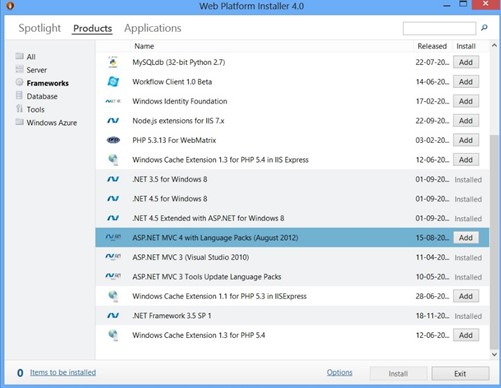Add ASP.NET MVC 4 with Language Packs
Viewport: 501px width, 388px height.
(x=466, y=238)
